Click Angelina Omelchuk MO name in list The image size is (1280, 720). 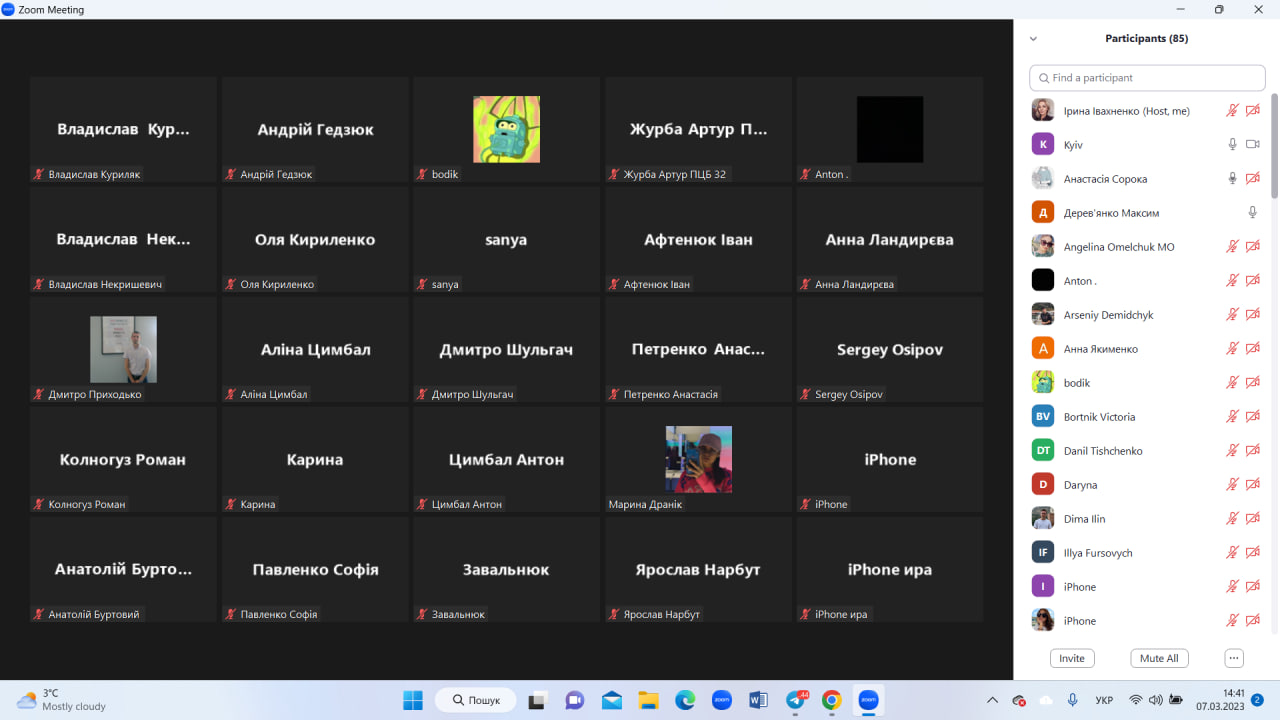coord(1119,247)
